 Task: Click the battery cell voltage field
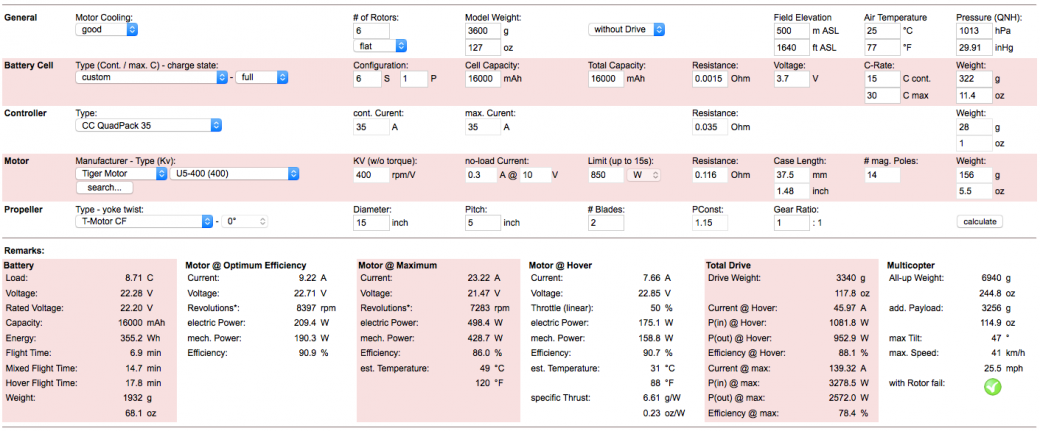pos(791,79)
